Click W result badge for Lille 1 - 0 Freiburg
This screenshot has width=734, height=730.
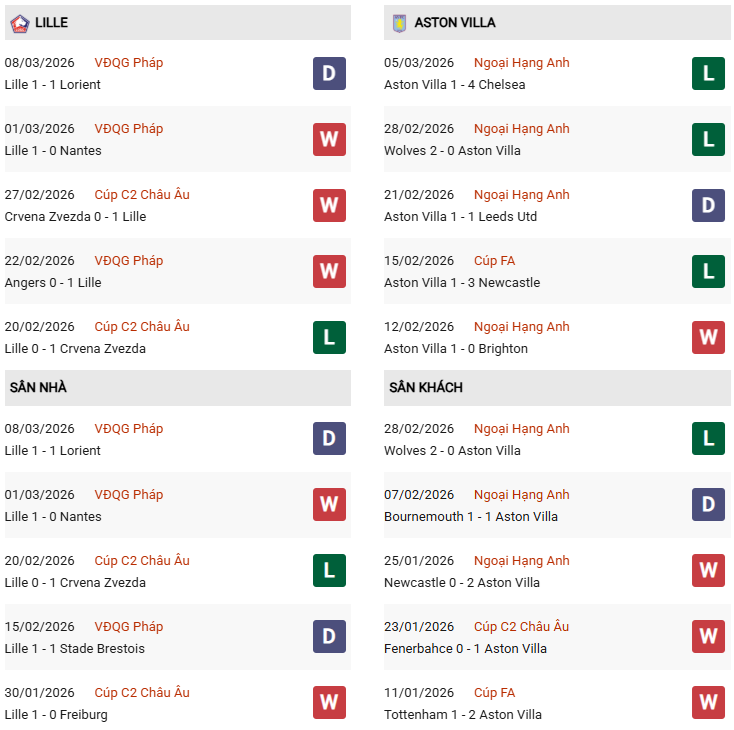tap(329, 703)
